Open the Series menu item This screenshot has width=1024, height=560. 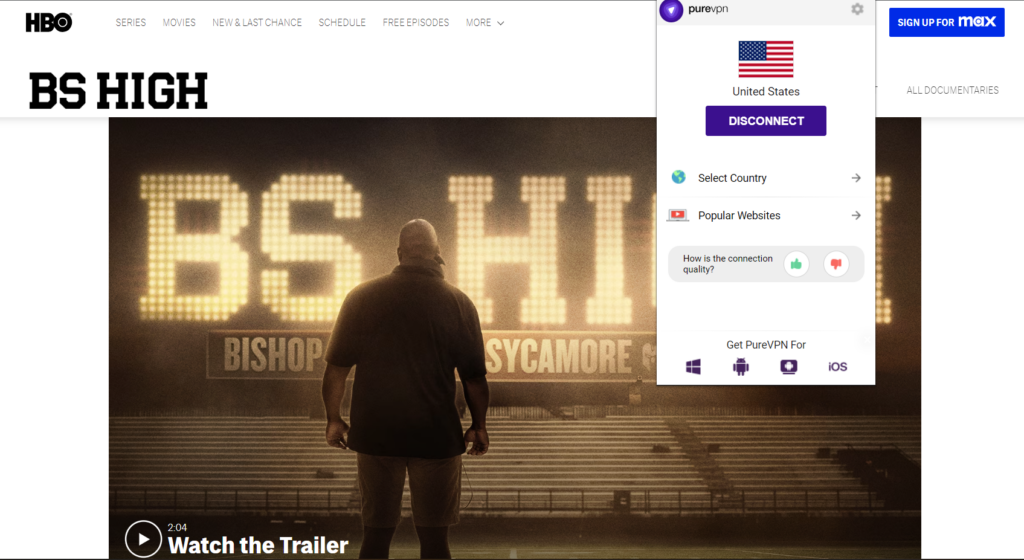click(x=130, y=22)
